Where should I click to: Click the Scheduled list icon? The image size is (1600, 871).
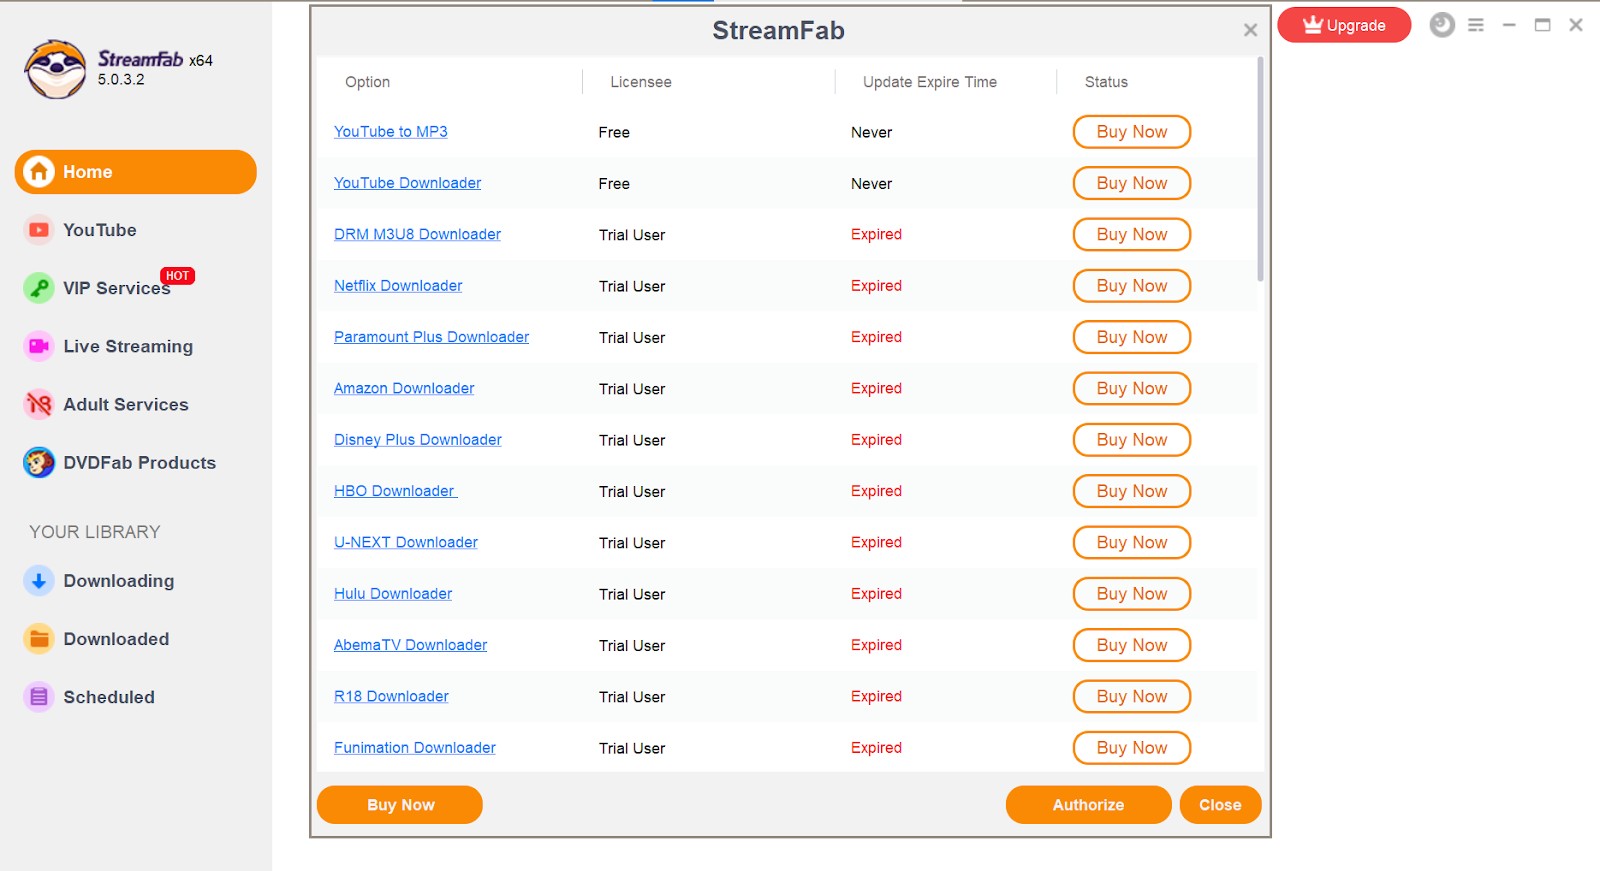pyautogui.click(x=39, y=697)
